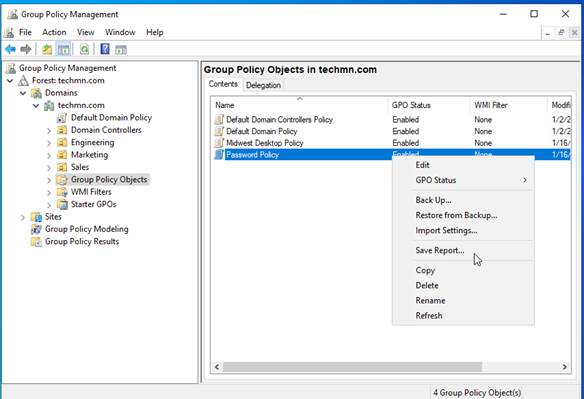This screenshot has height=399, width=584.
Task: Click the Show/Hide Action Pane toolbar icon
Action: pos(121,50)
